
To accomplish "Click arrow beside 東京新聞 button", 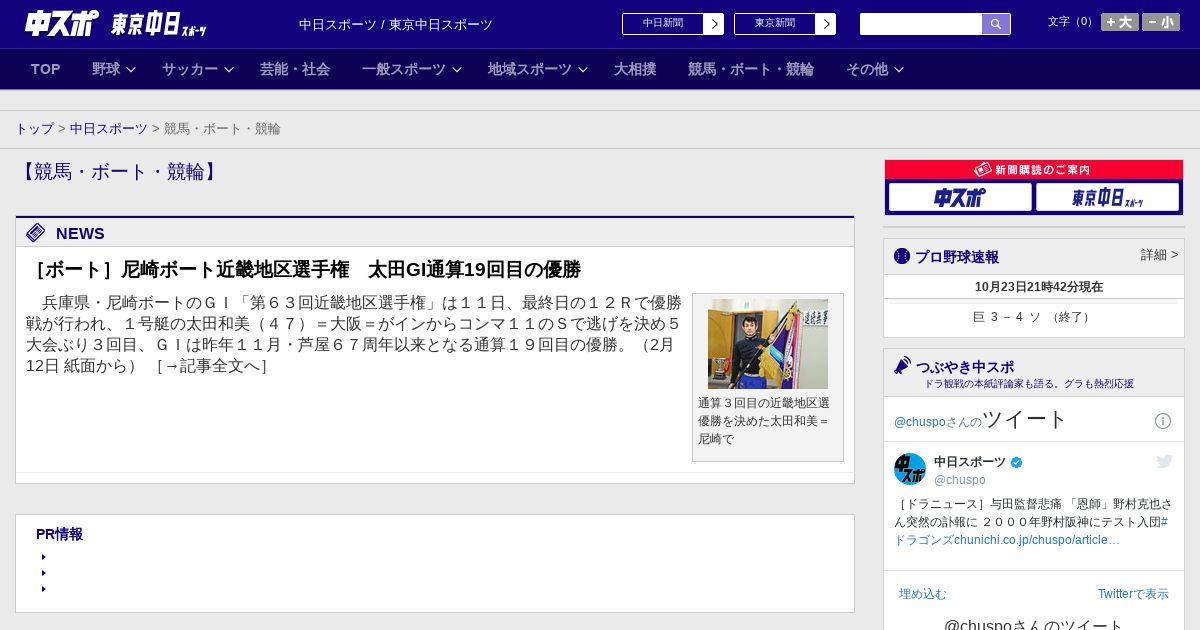I will coord(826,24).
